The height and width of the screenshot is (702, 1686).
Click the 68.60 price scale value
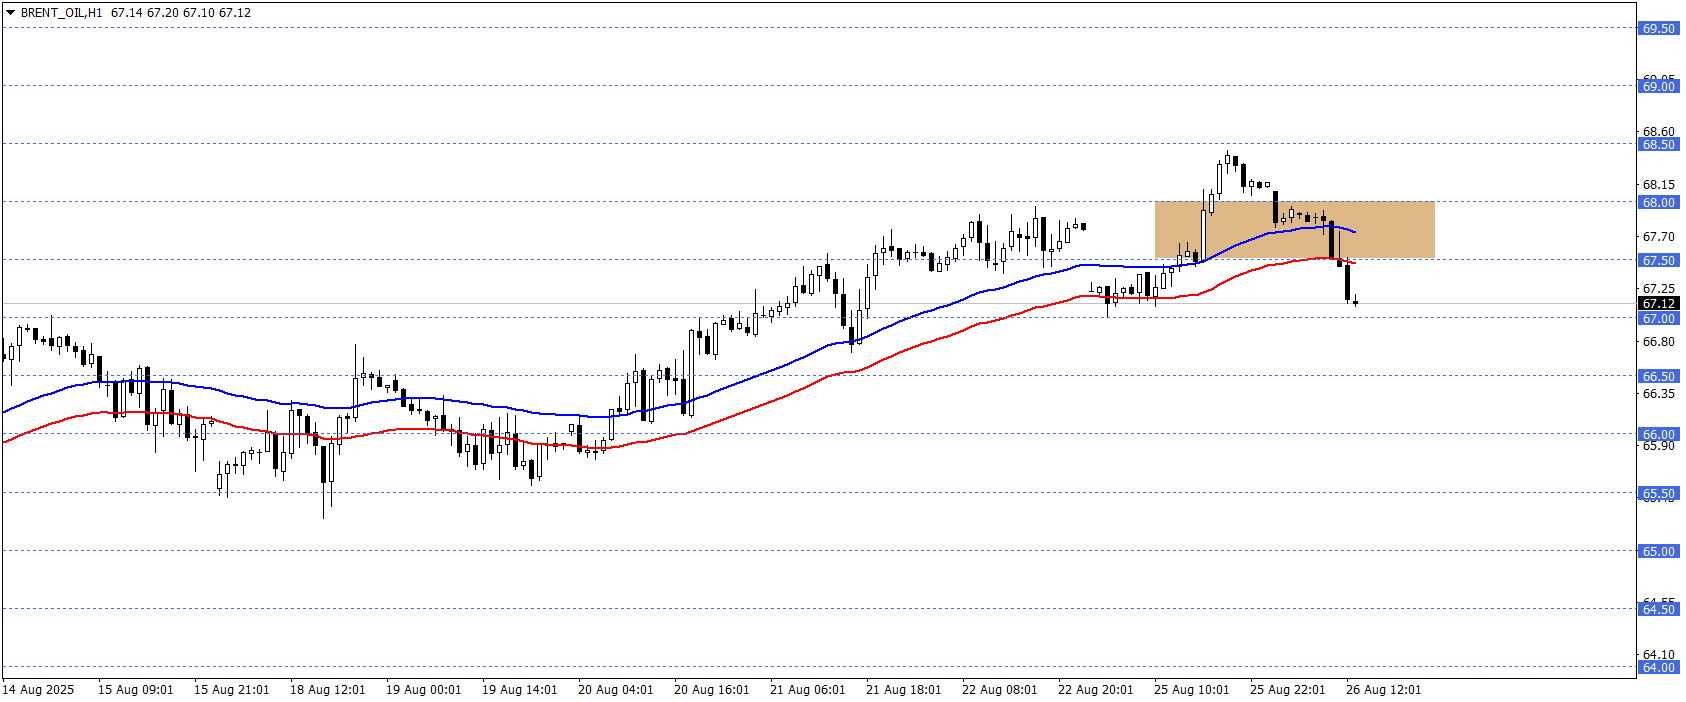(1659, 131)
